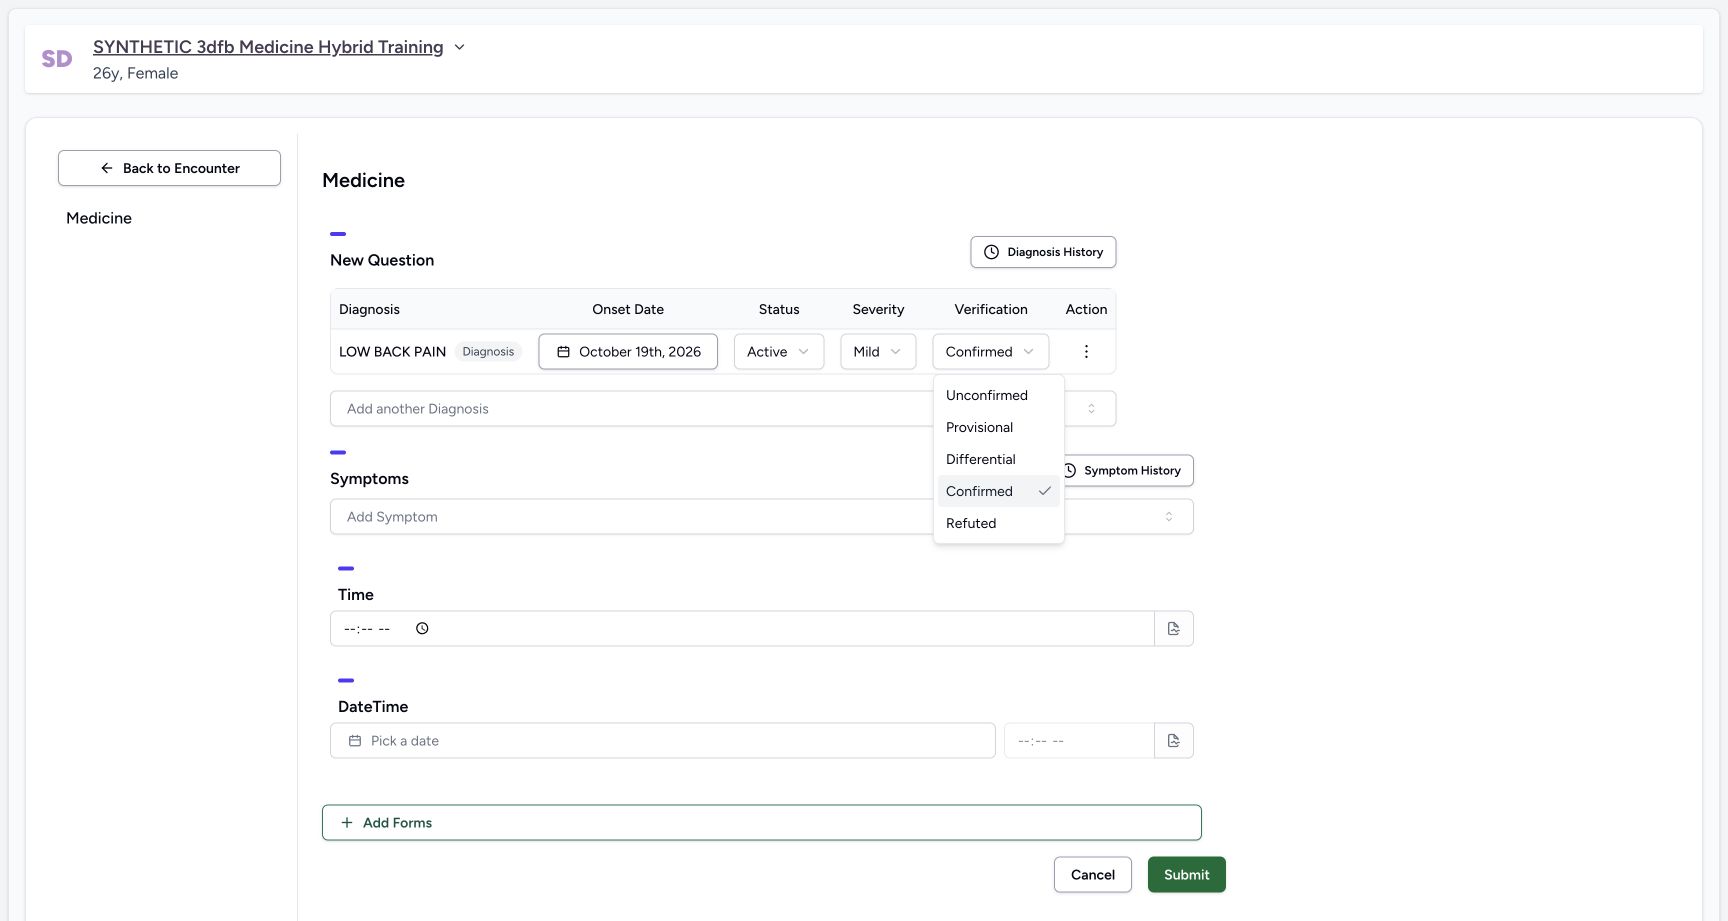This screenshot has width=1728, height=921.
Task: Collapse the Verification dropdown showing Confirmed
Action: (x=991, y=352)
